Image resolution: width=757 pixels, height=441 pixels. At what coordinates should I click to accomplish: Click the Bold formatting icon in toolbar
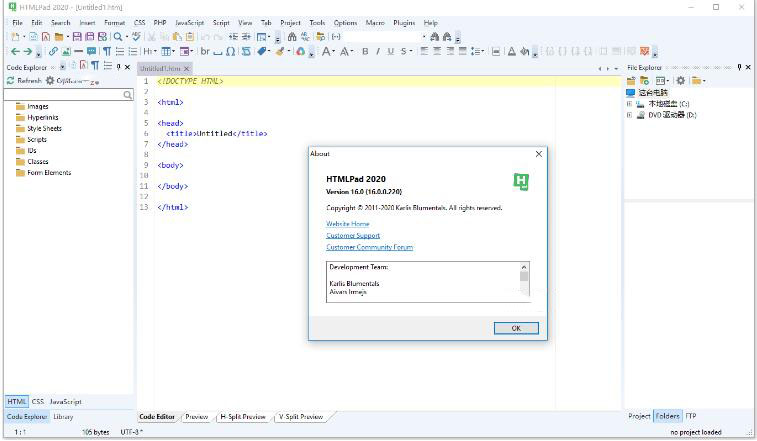click(365, 51)
